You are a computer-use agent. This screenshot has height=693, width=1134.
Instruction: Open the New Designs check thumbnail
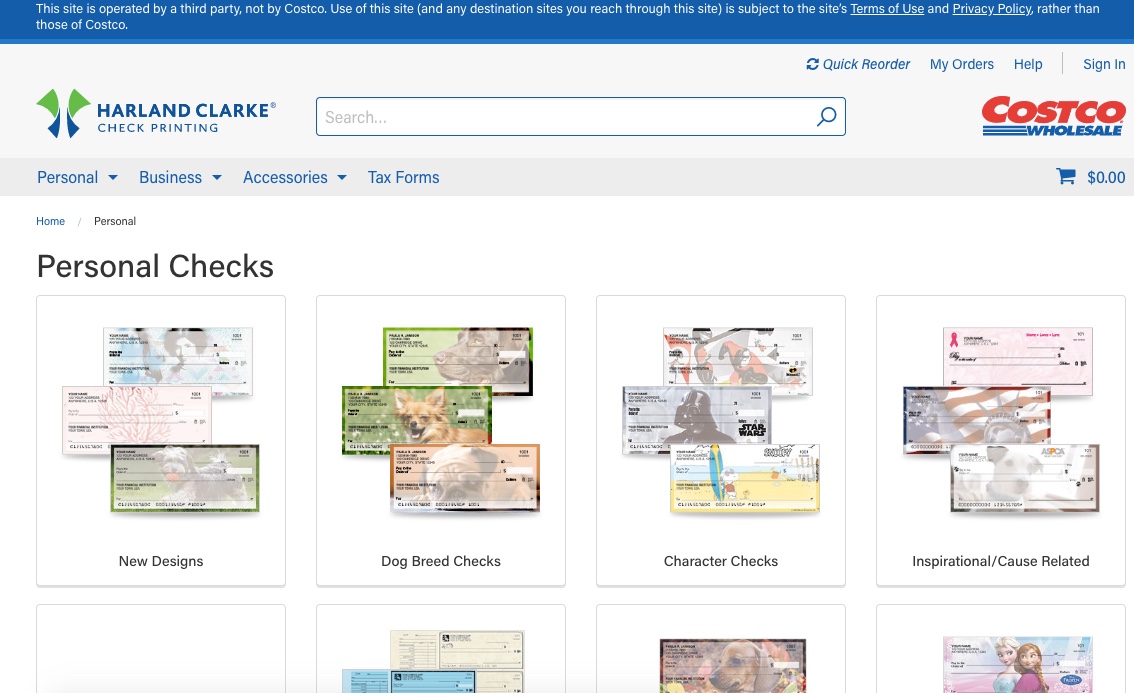point(161,420)
